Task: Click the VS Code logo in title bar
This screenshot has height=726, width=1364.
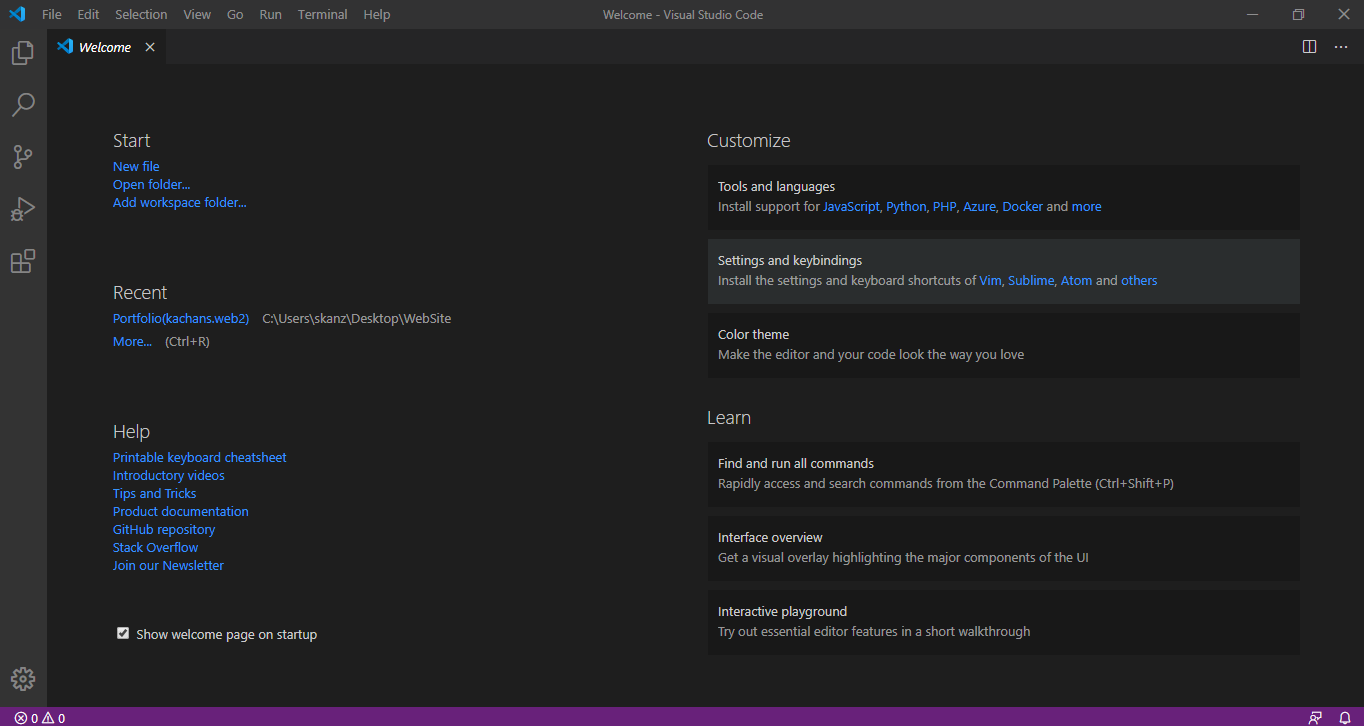Action: pos(17,14)
